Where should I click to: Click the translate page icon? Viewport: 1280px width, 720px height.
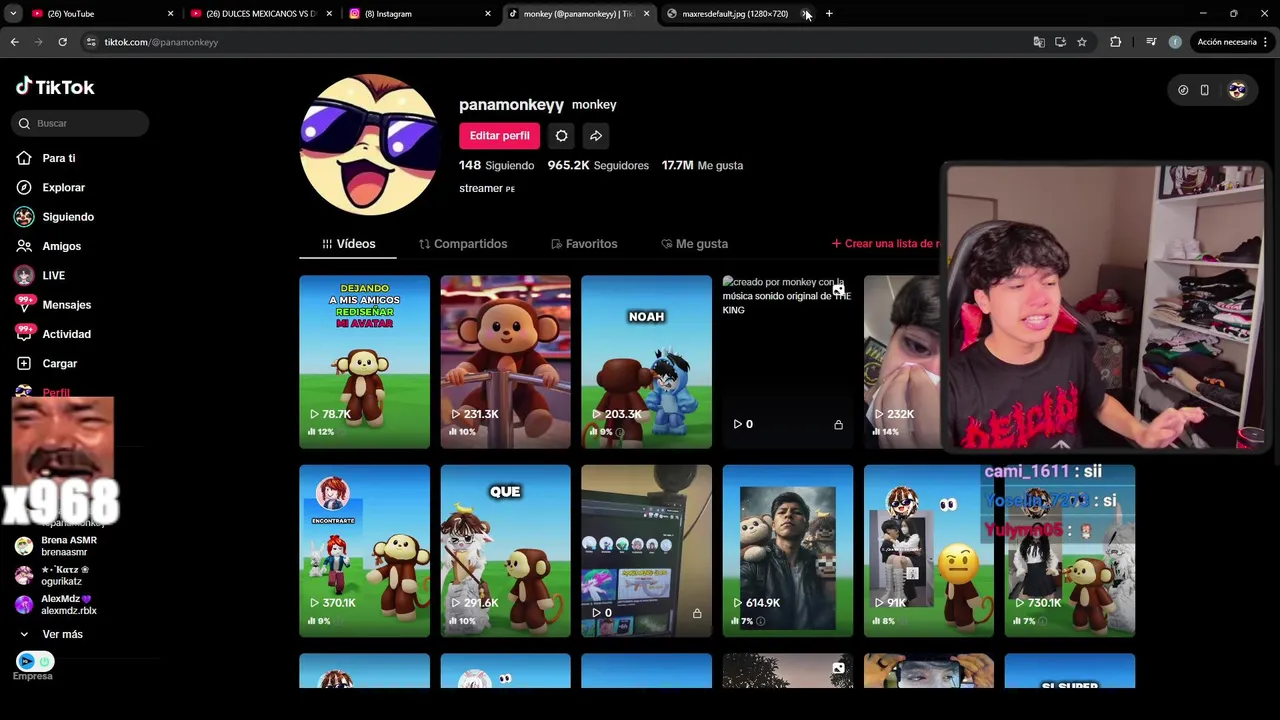tap(1039, 42)
